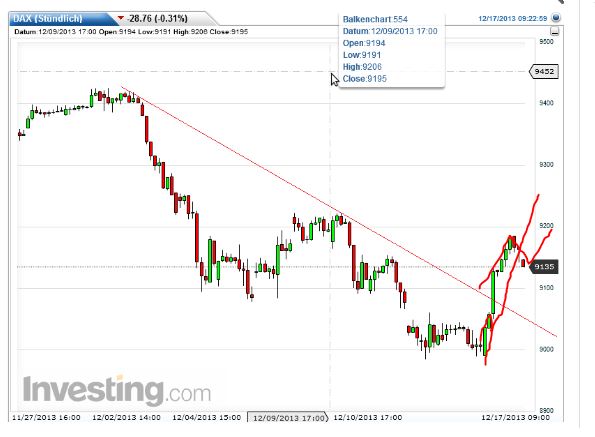This screenshot has height=437, width=595.
Task: Click the 11/27/2013 16:00 axis date
Action: 46,417
